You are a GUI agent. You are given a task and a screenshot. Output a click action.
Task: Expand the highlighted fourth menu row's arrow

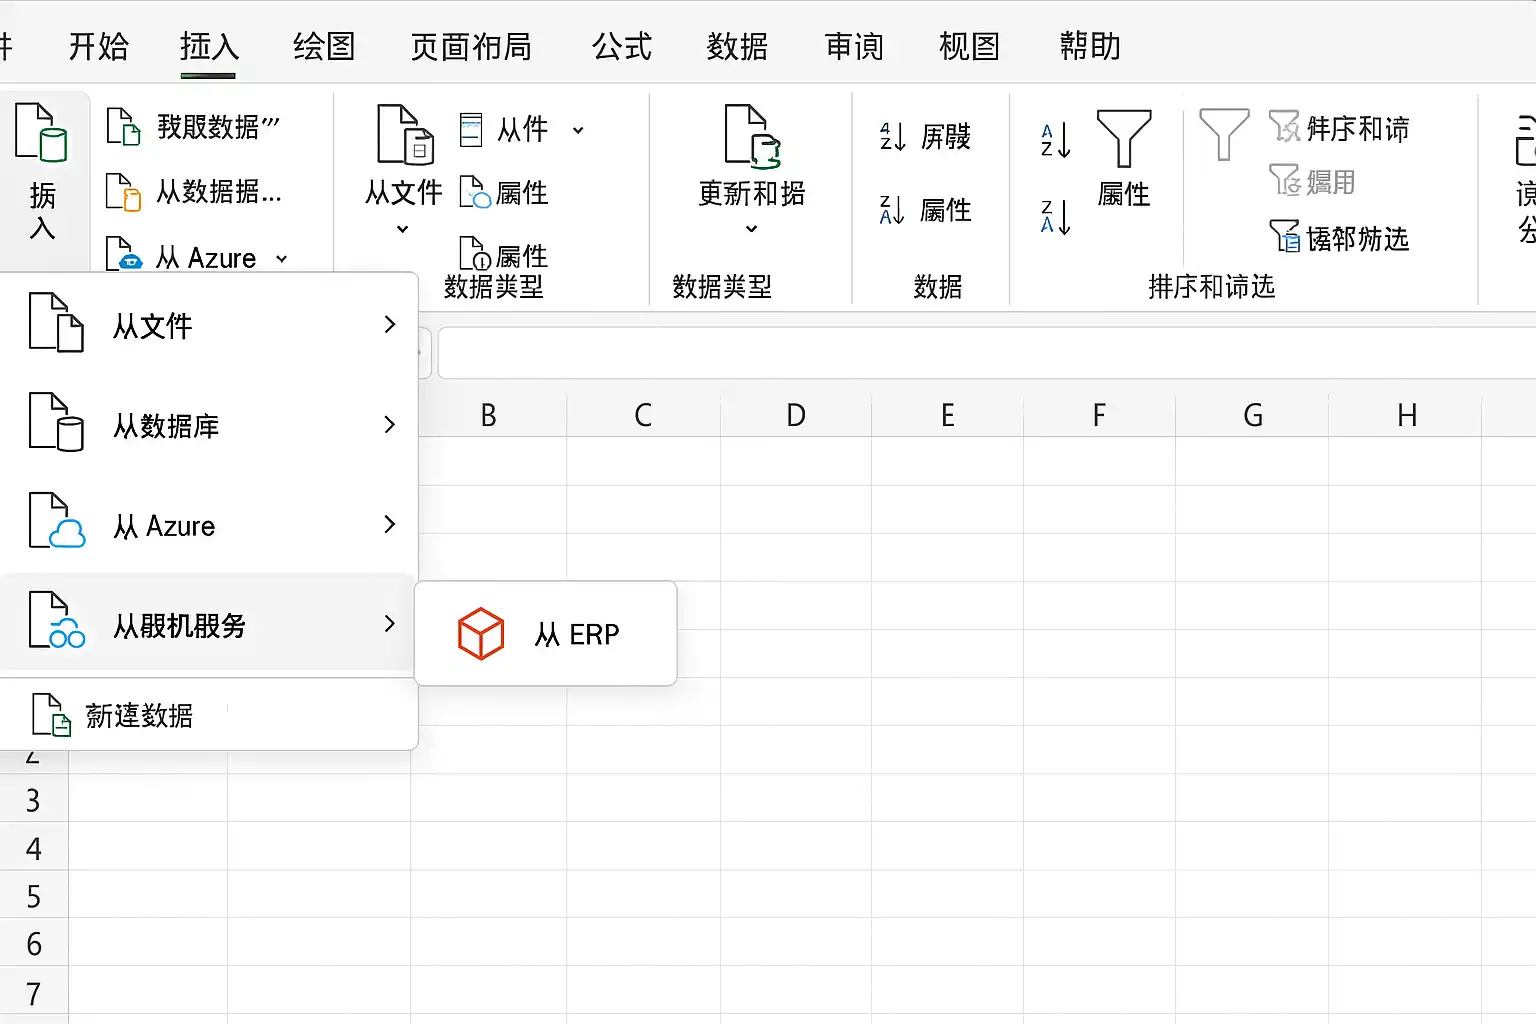390,623
